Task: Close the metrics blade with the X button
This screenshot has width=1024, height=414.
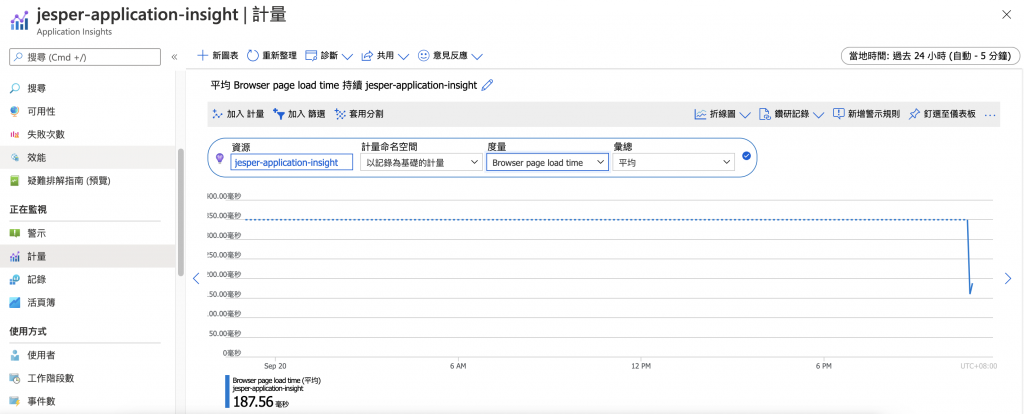Action: pyautogui.click(x=1006, y=15)
